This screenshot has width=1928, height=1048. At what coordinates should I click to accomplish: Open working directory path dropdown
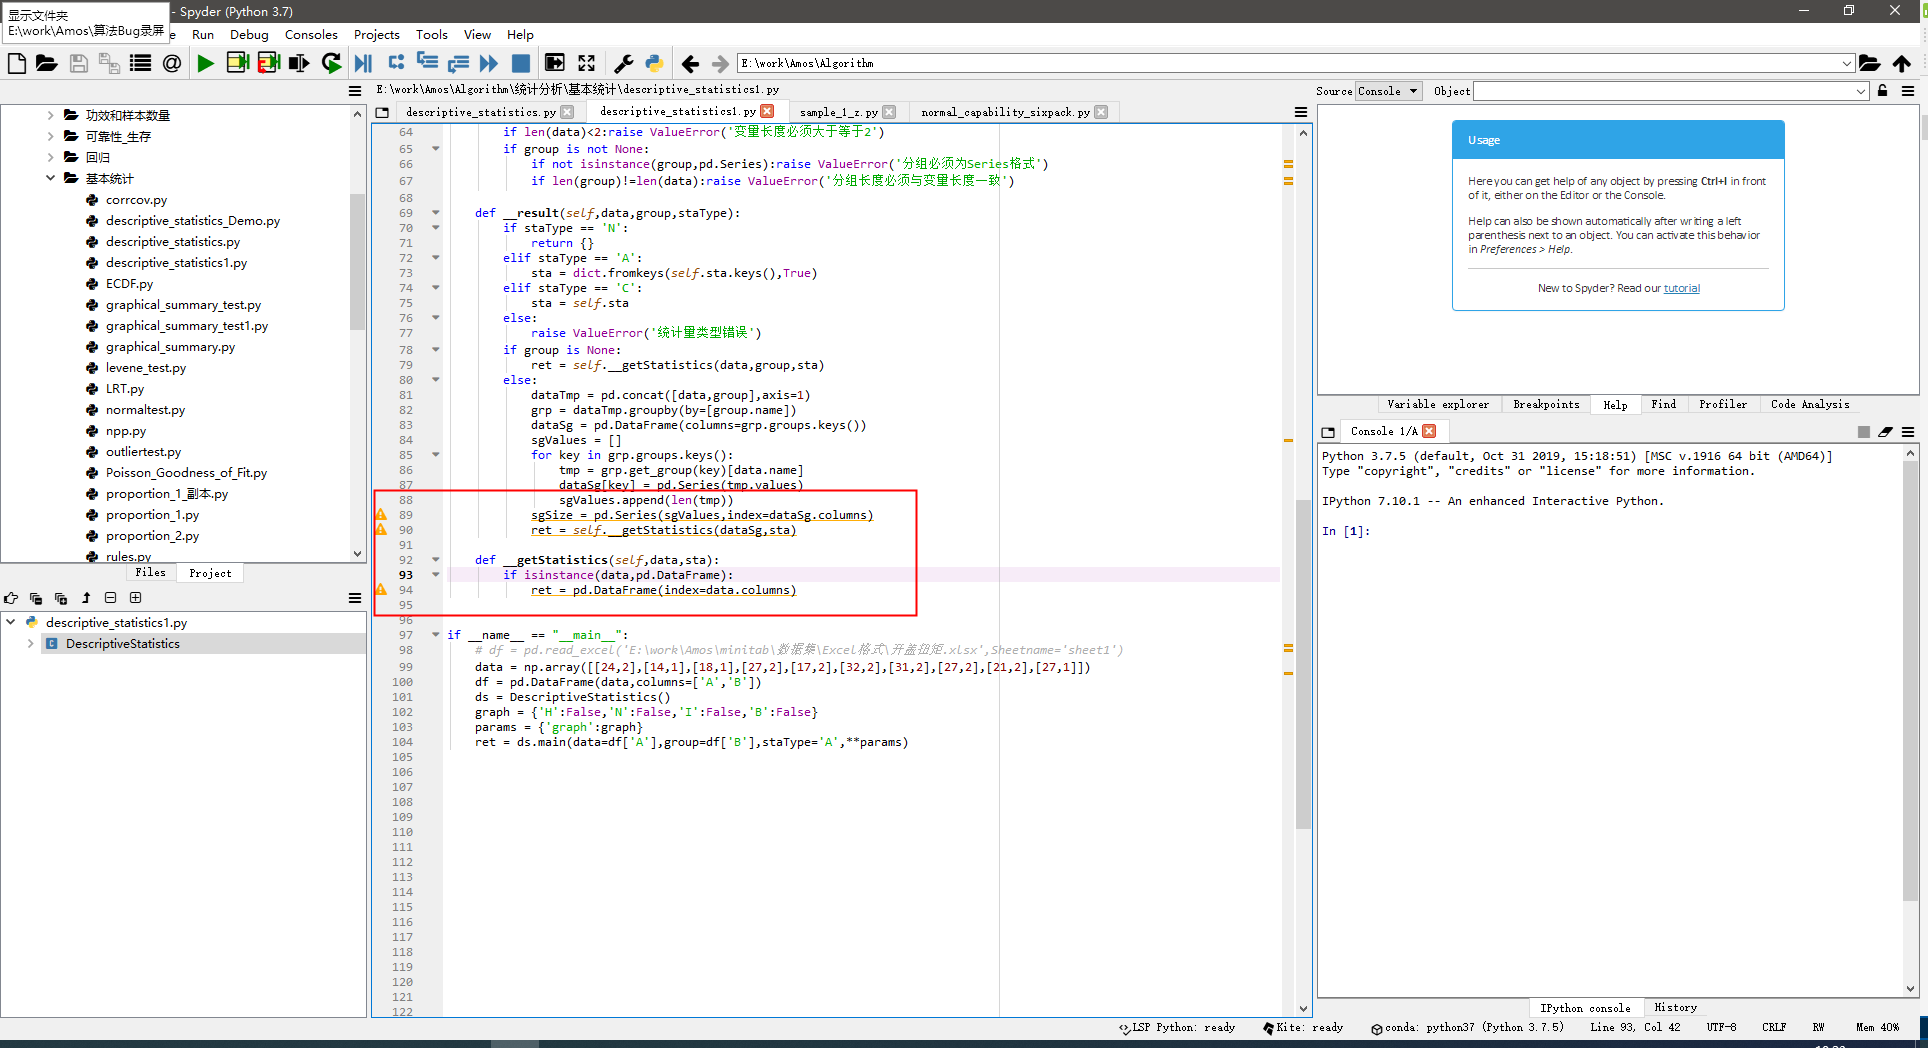click(x=1846, y=63)
